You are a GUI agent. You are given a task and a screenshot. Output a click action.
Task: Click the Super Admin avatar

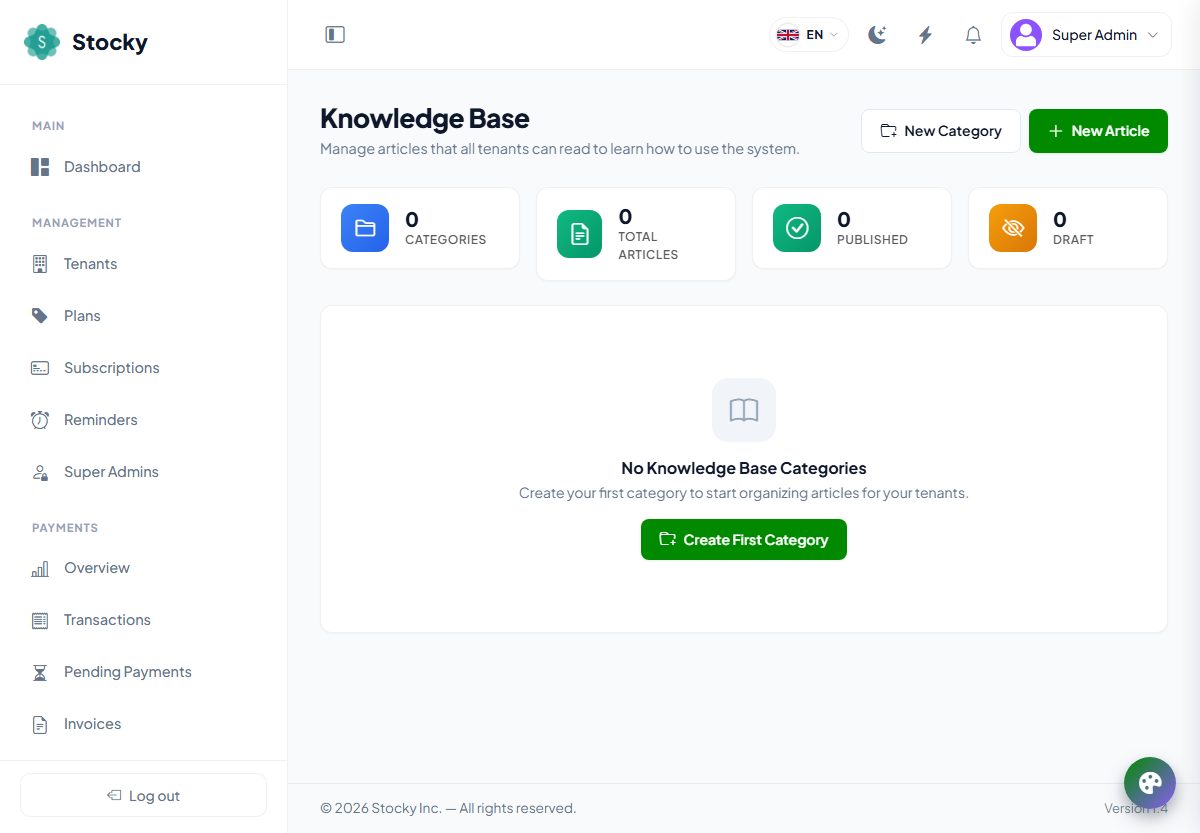[1026, 35]
